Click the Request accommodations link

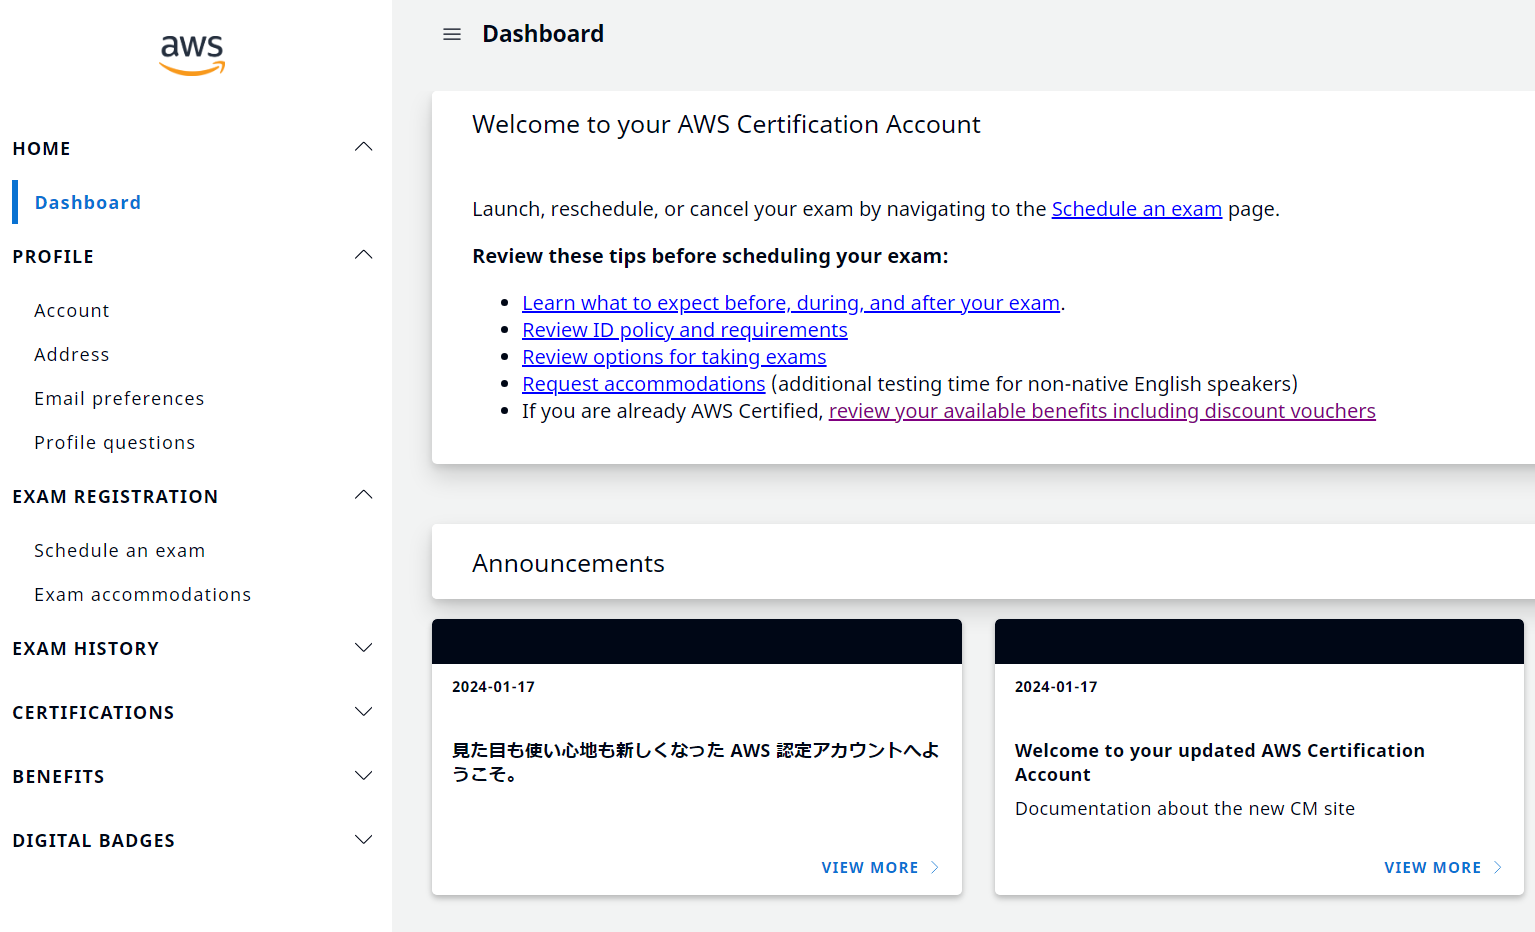[644, 384]
